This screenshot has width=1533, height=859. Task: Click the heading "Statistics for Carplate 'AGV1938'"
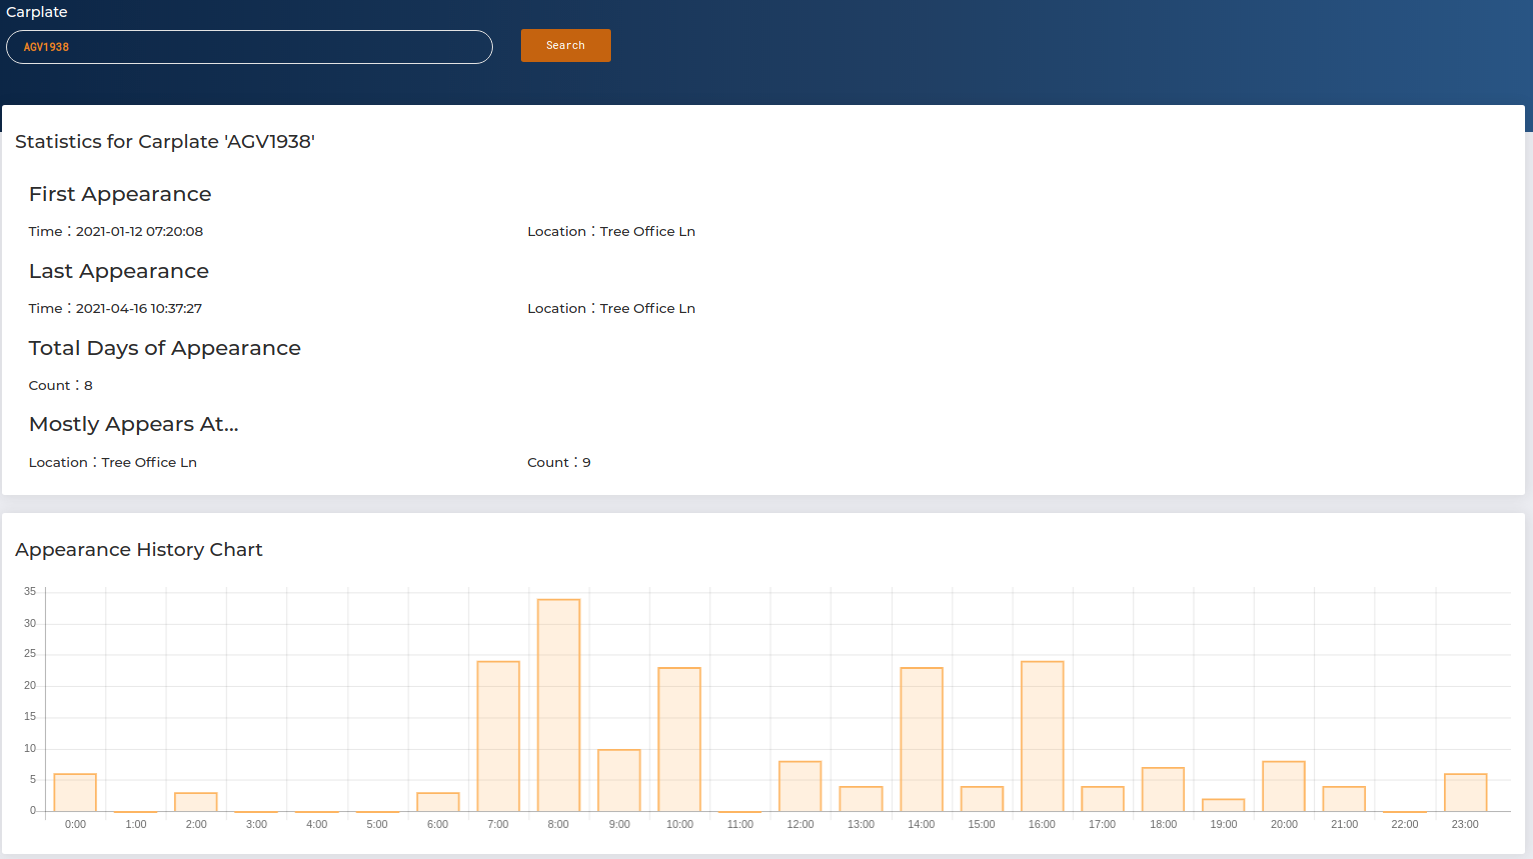coord(165,142)
